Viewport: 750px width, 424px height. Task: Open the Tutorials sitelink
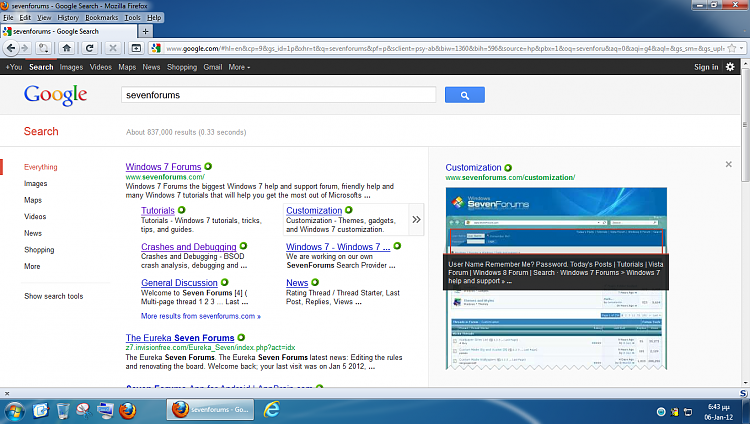[x=158, y=210]
